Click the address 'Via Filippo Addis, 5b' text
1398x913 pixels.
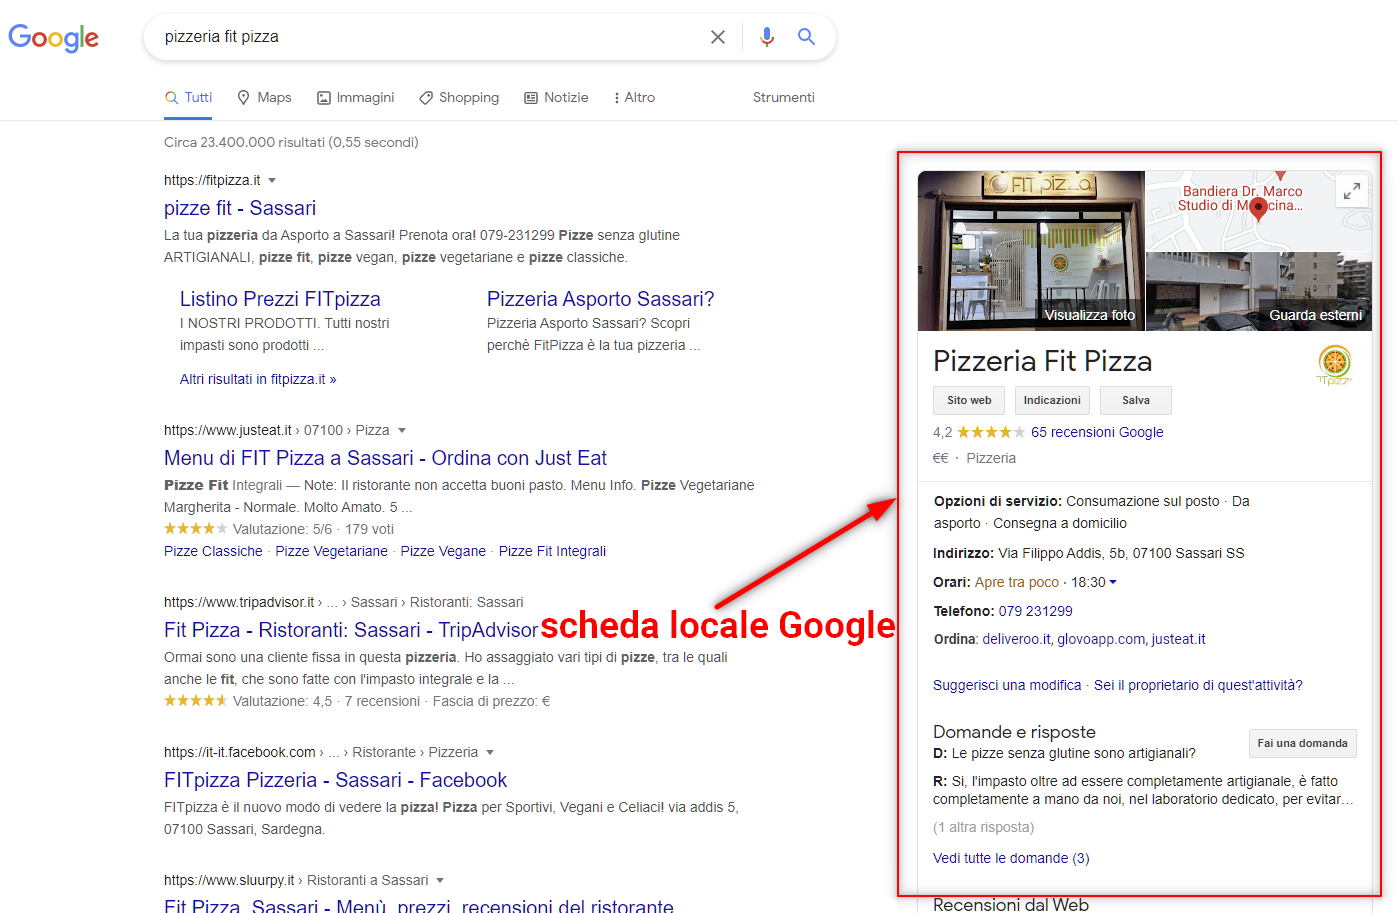[1065, 553]
